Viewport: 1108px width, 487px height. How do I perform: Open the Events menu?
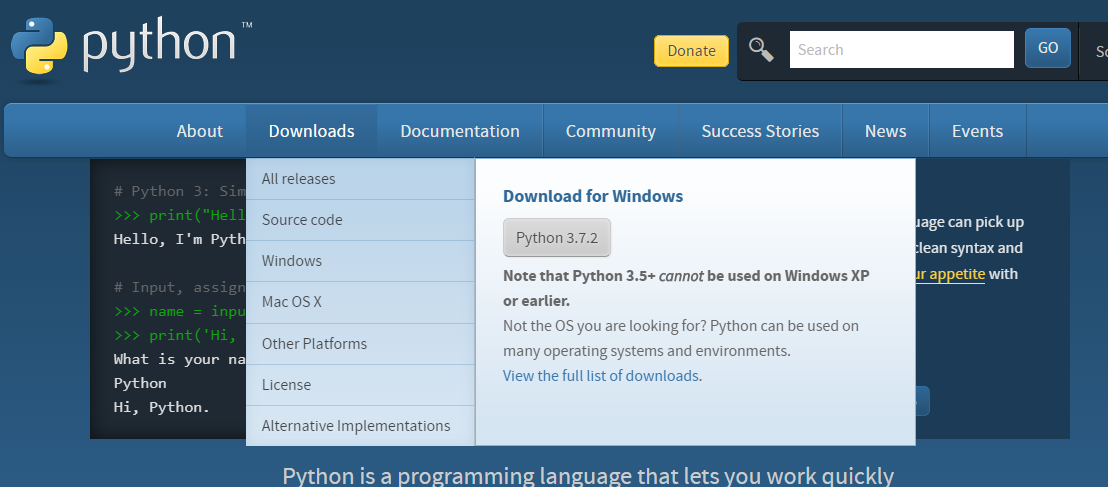[977, 131]
